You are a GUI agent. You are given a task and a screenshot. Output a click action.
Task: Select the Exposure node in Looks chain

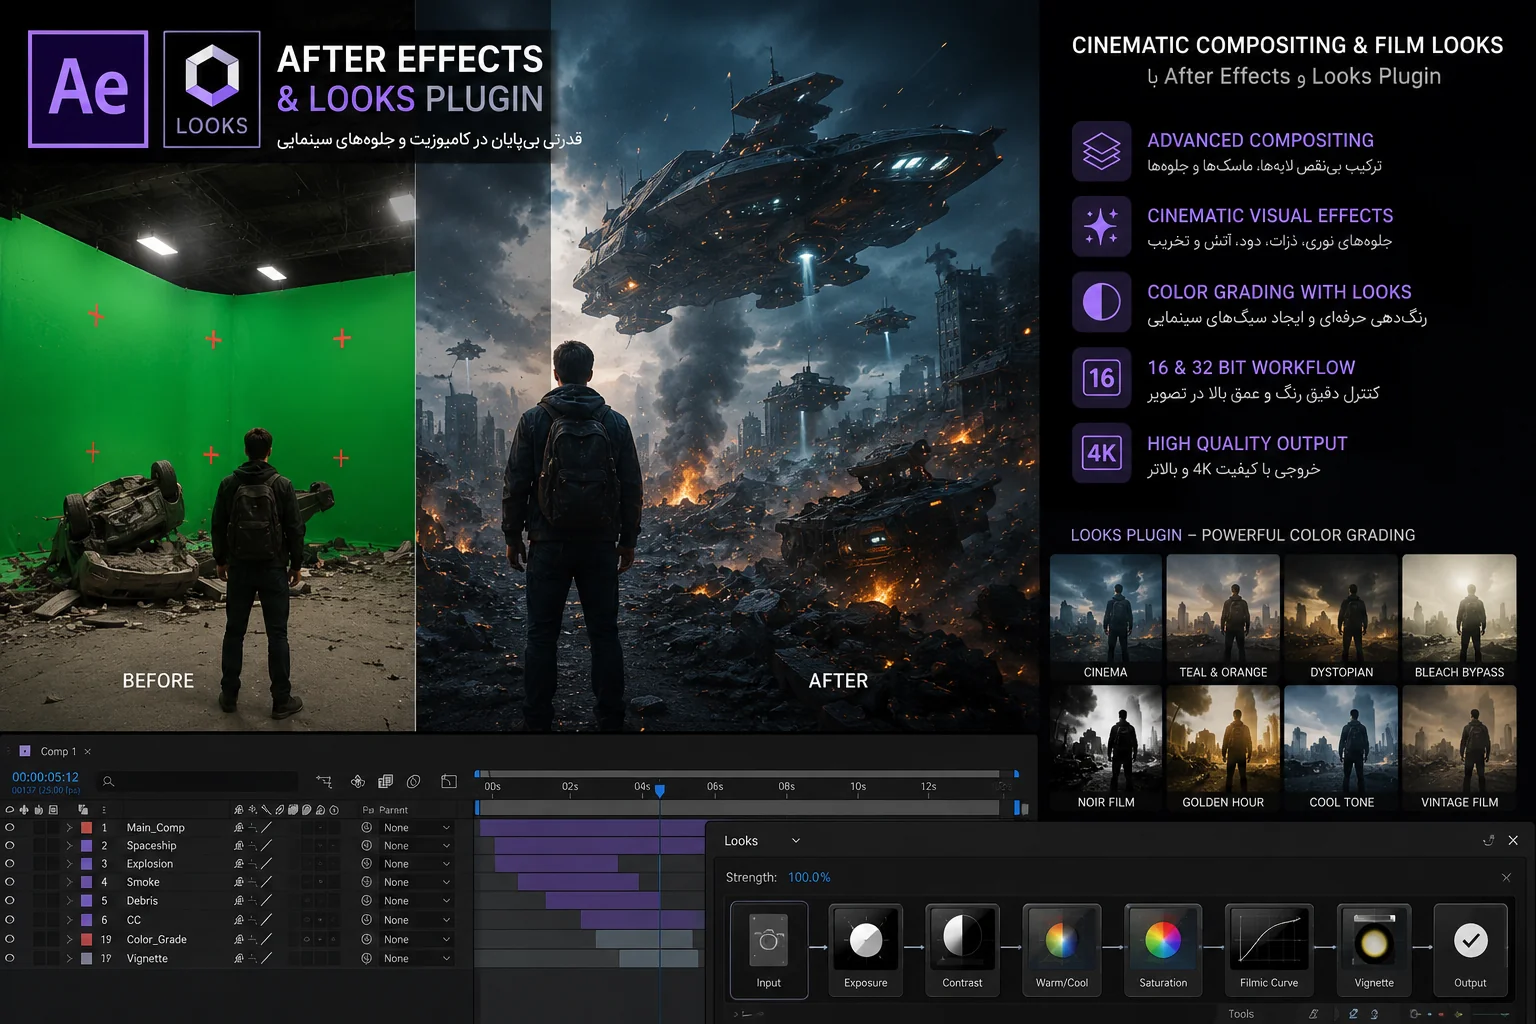[x=865, y=949]
